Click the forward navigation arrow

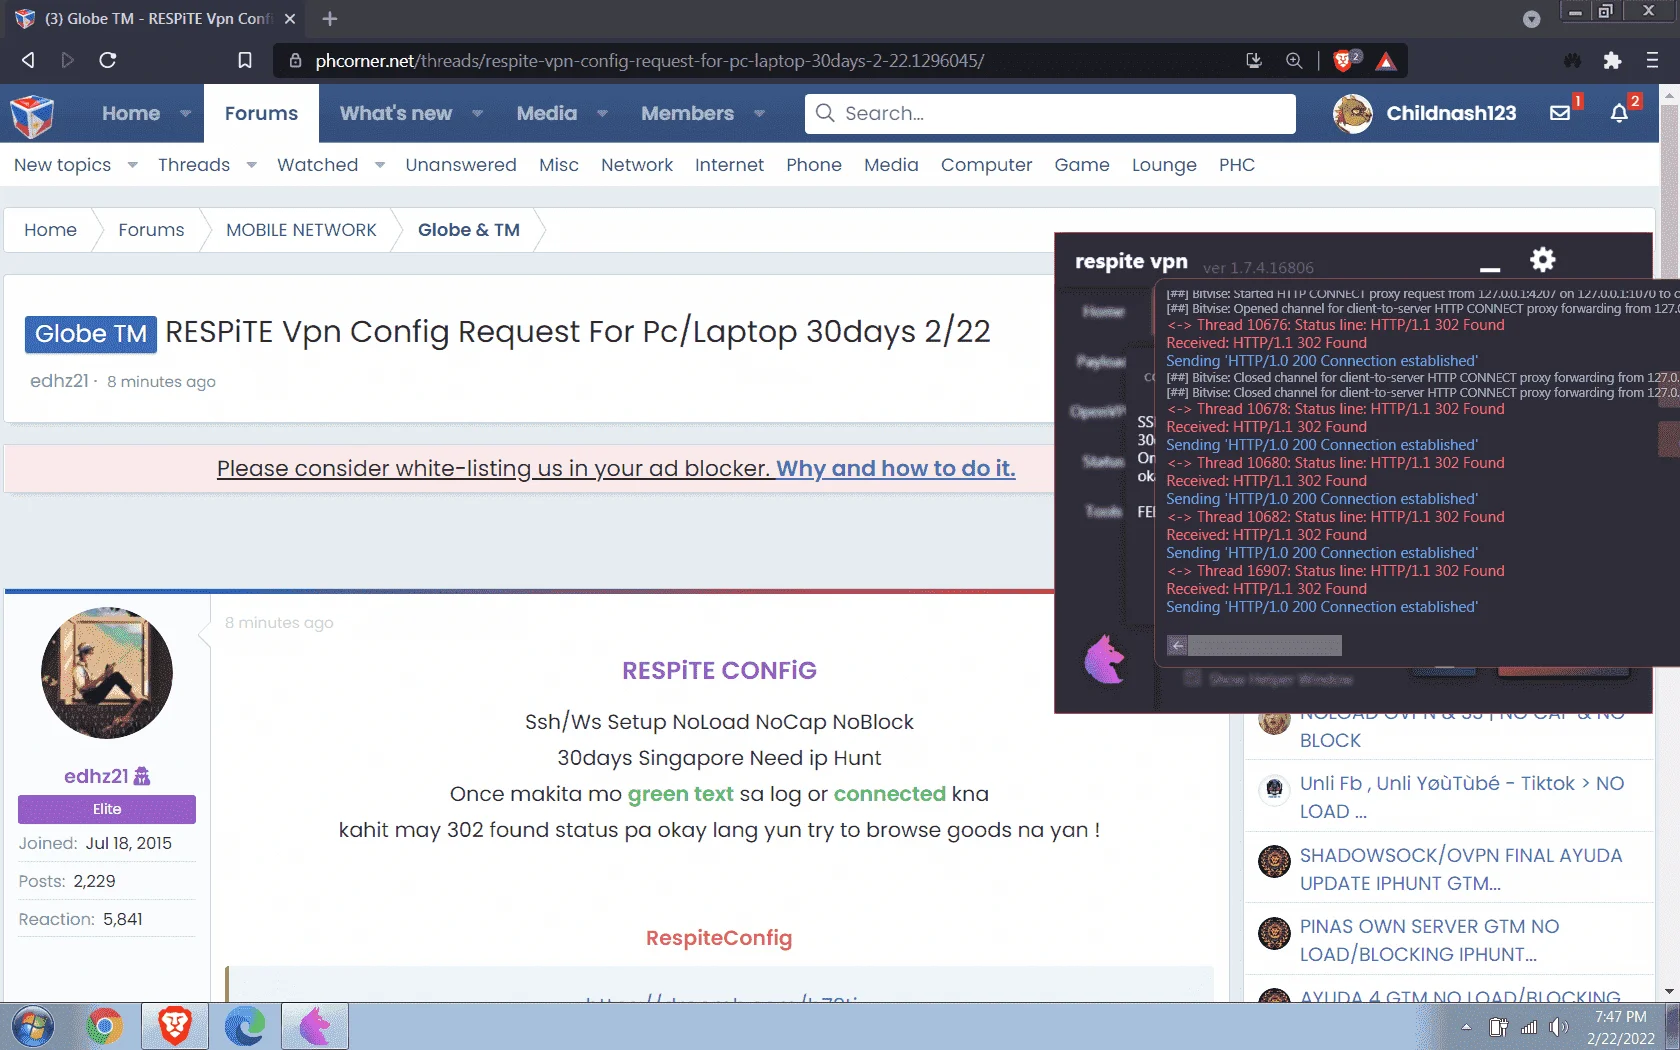[67, 60]
